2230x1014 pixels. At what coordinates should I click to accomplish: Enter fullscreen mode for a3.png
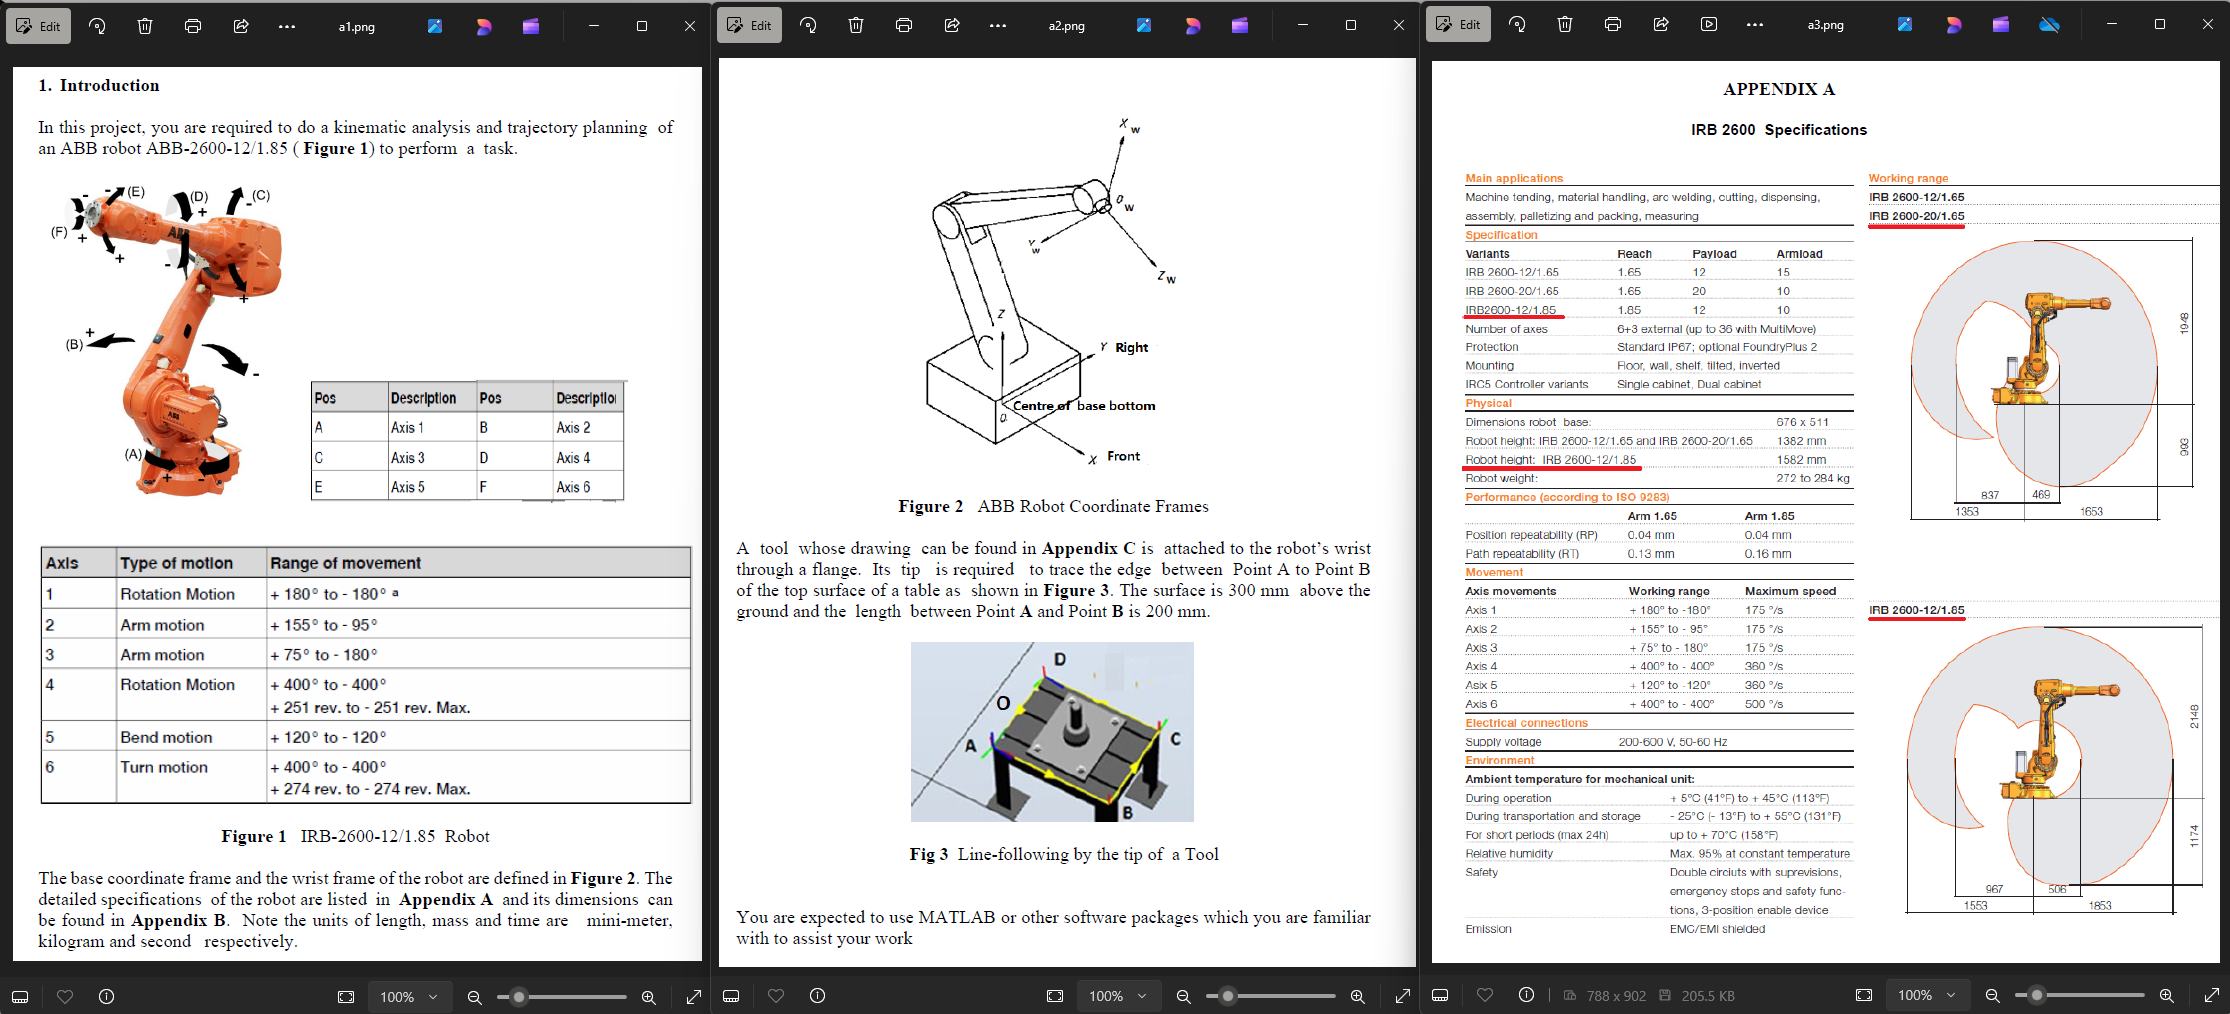[x=2213, y=995]
